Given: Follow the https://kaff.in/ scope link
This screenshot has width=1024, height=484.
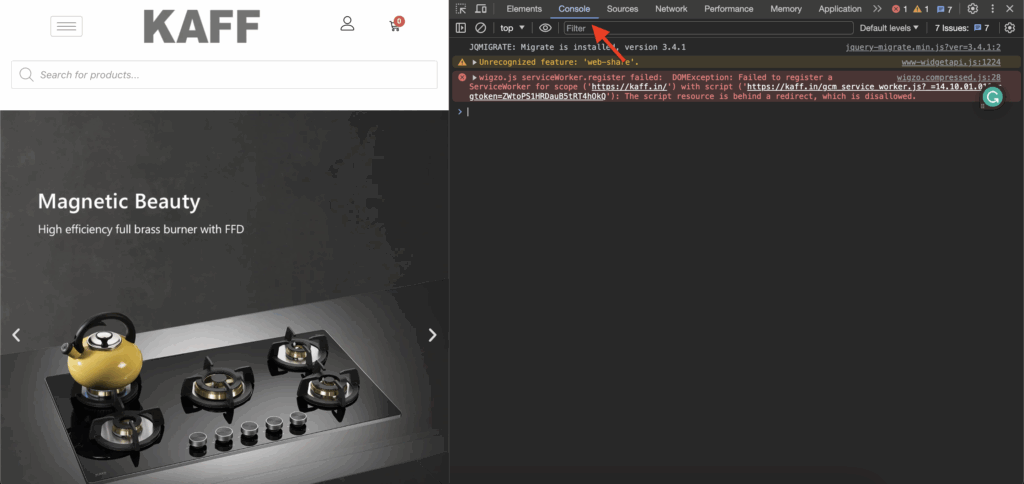Looking at the screenshot, I should [x=628, y=86].
